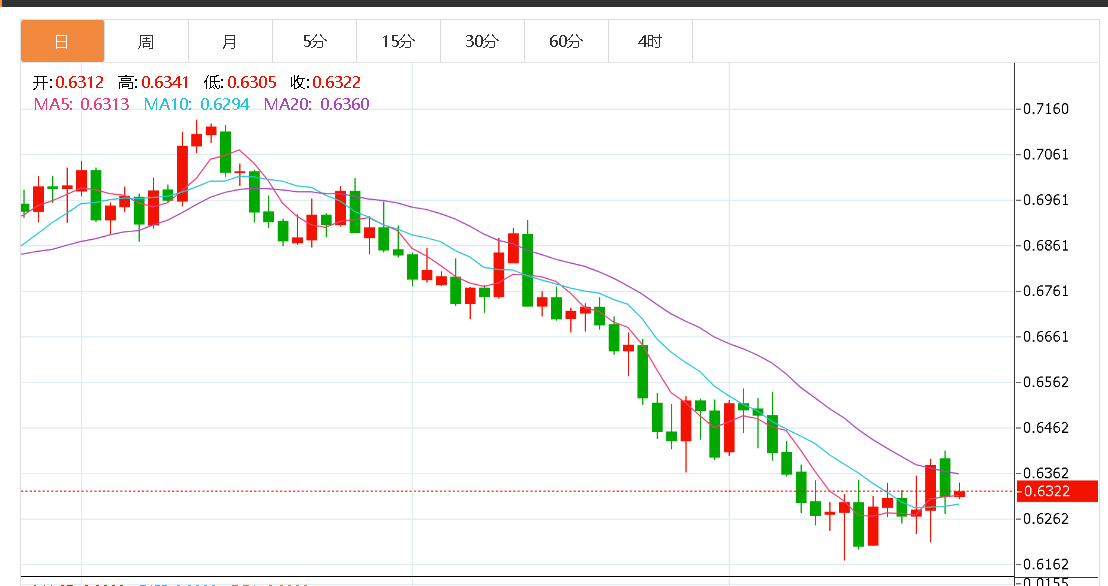
Task: Open the 5分 timeframe tab
Action: (314, 41)
